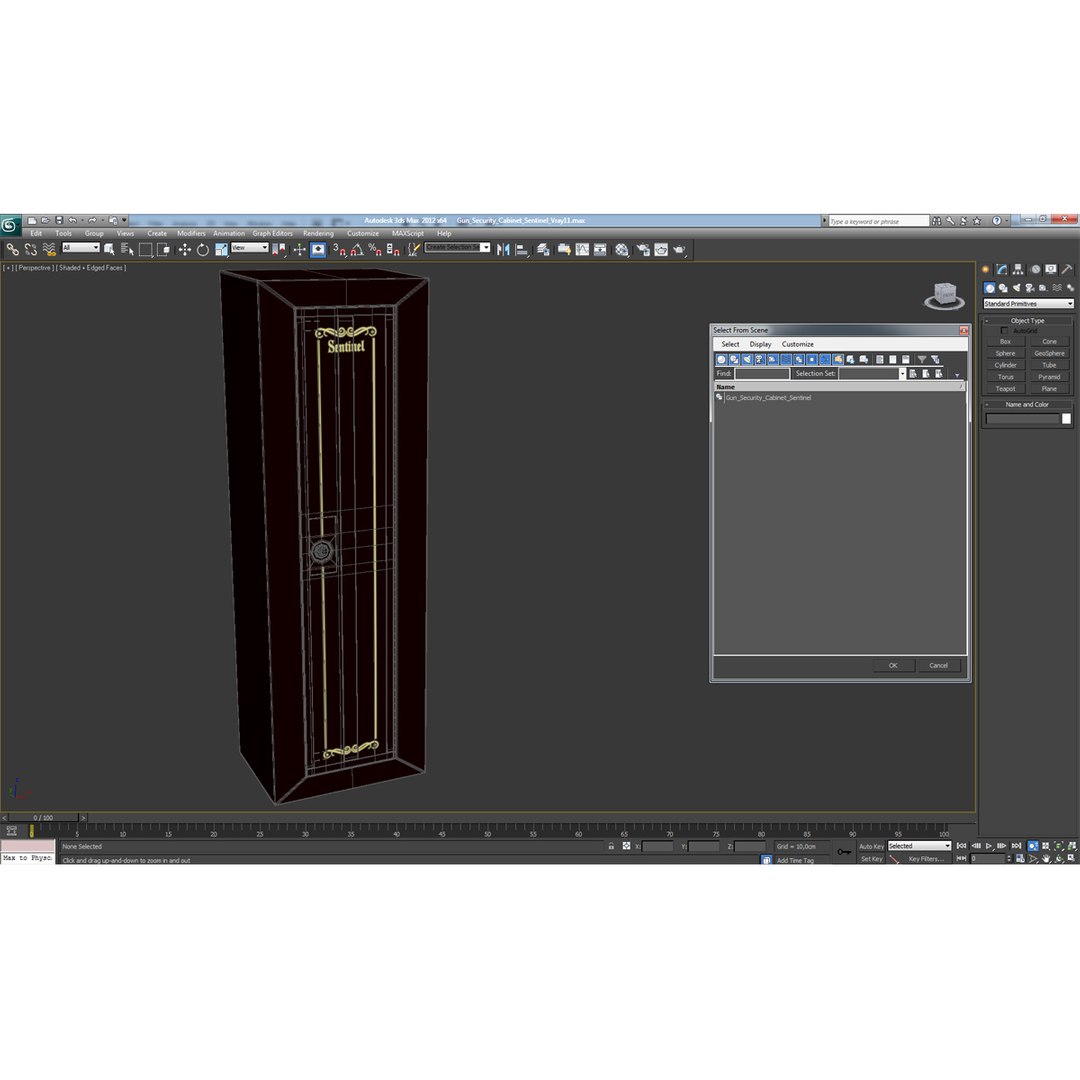
Task: Click the time slider showing 0 / 100
Action: pos(43,818)
